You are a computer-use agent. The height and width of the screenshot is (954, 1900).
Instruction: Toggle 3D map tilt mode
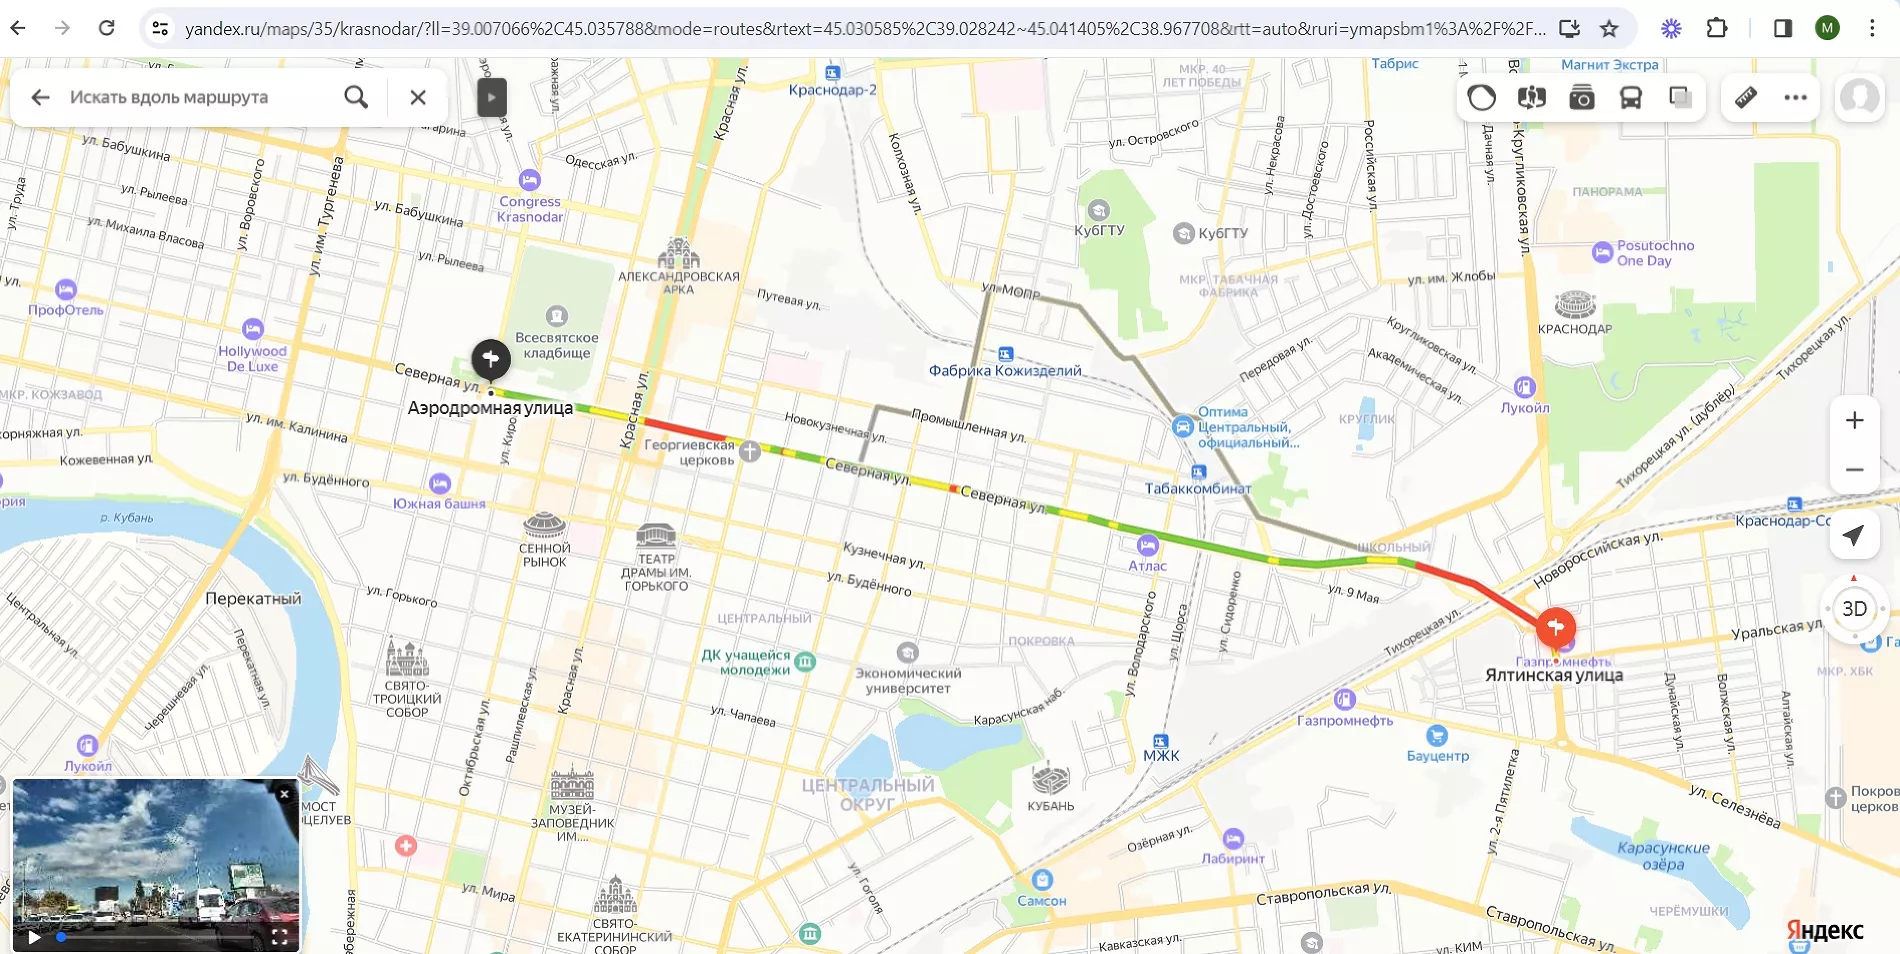(1854, 609)
